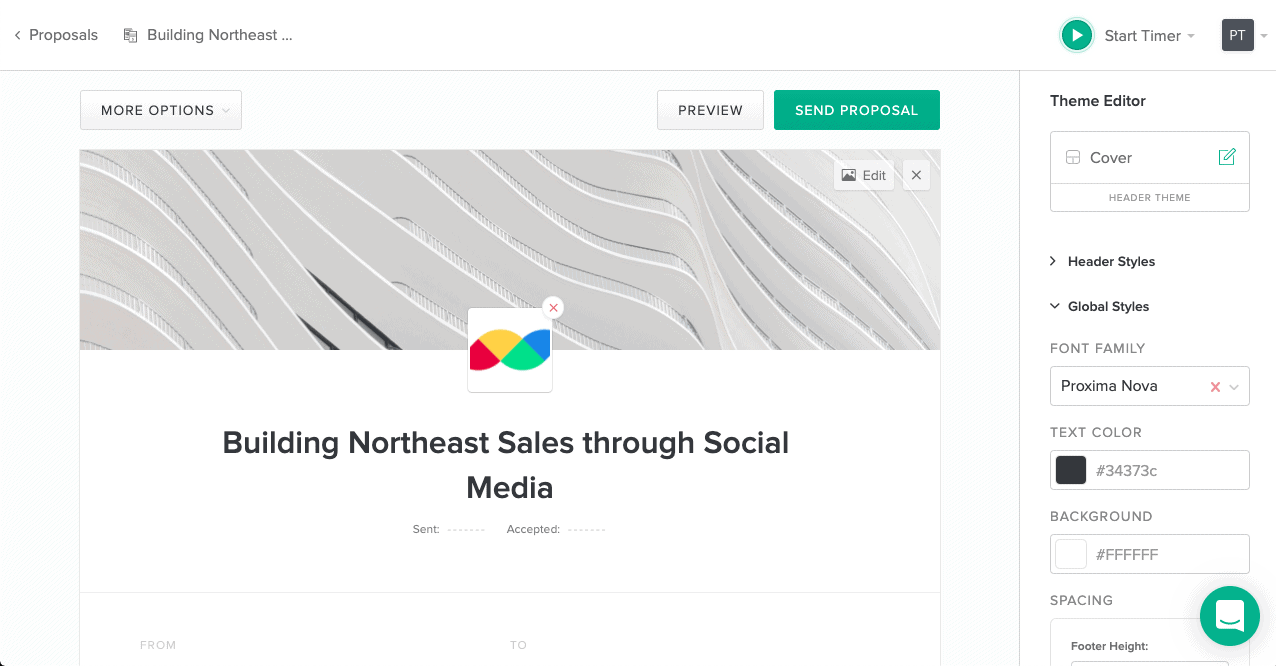The height and width of the screenshot is (666, 1276).
Task: Click the colorful company logo image
Action: point(510,351)
